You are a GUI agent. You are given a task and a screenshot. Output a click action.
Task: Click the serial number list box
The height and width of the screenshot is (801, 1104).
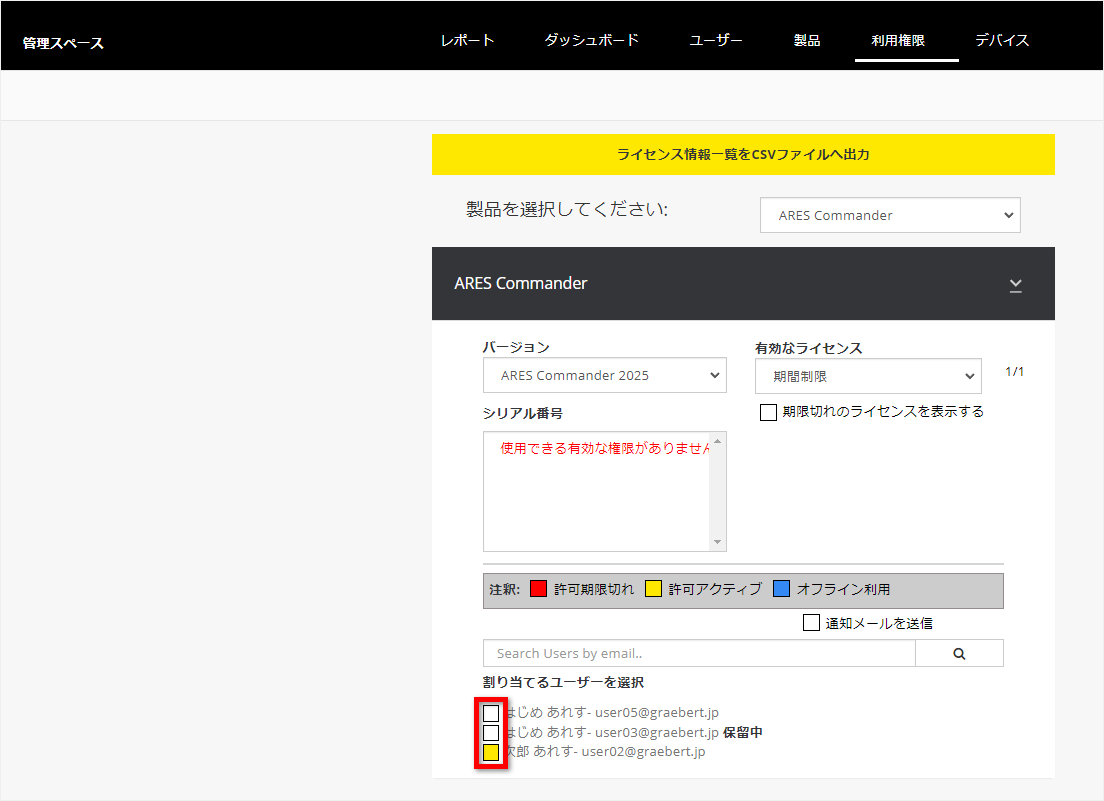pos(605,491)
